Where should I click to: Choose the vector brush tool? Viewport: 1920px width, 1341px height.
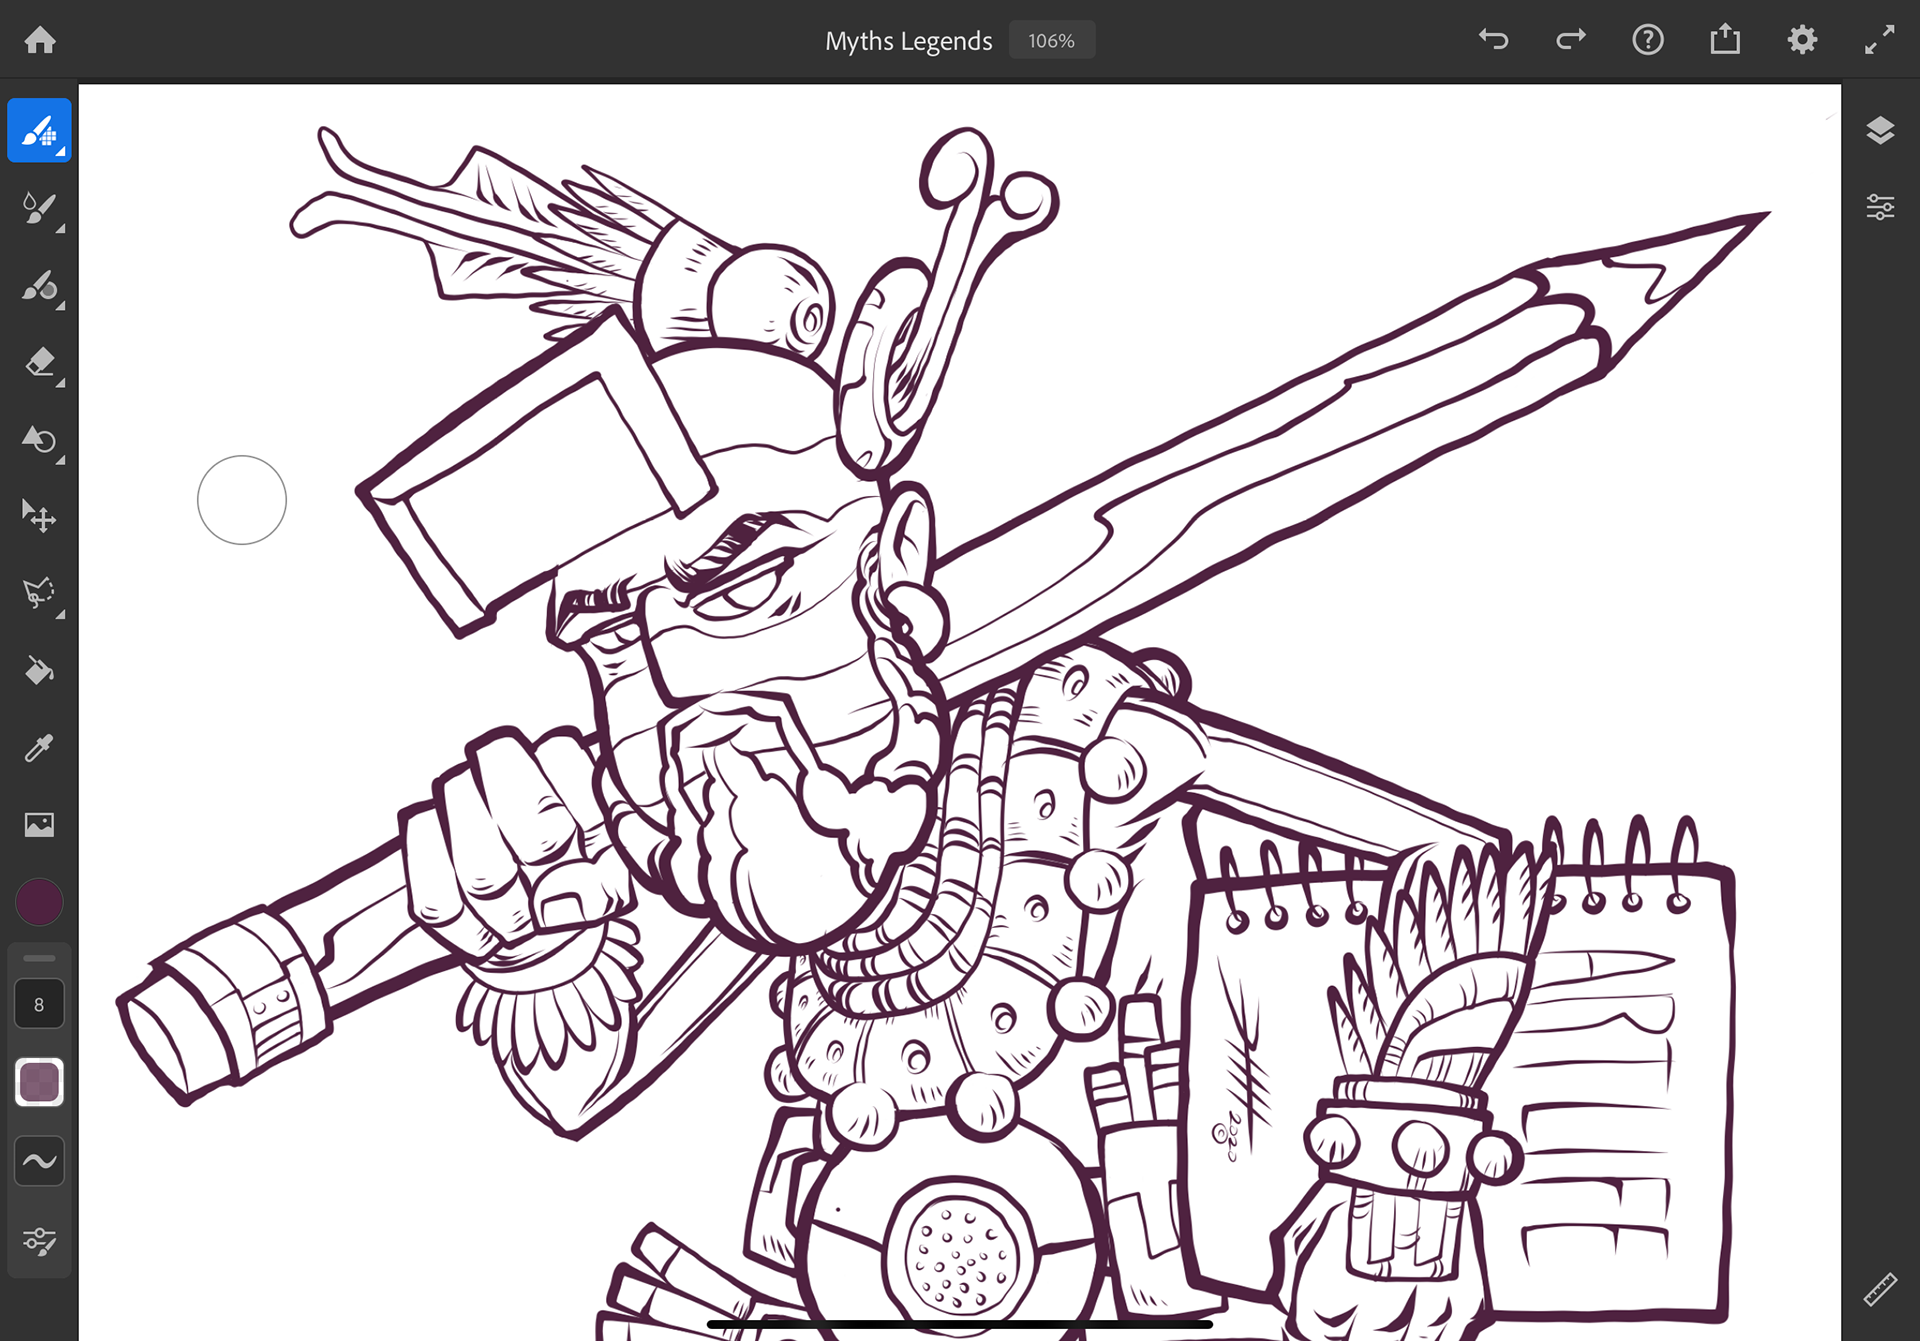pos(39,286)
